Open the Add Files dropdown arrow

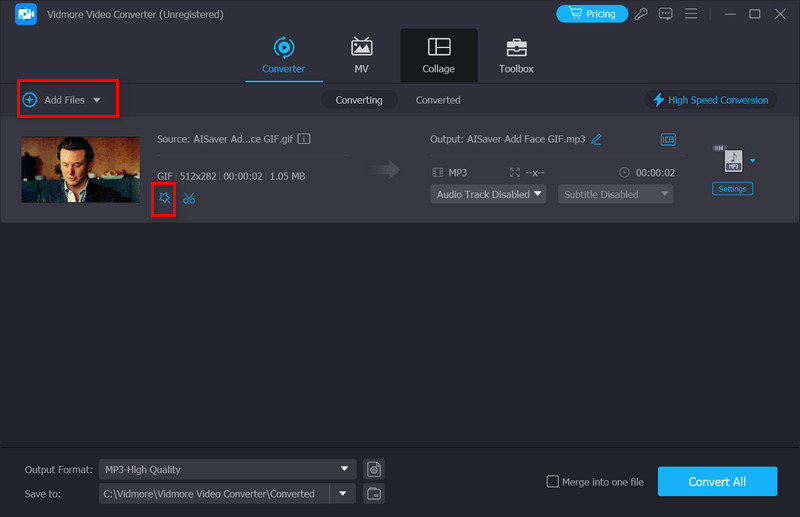[97, 100]
